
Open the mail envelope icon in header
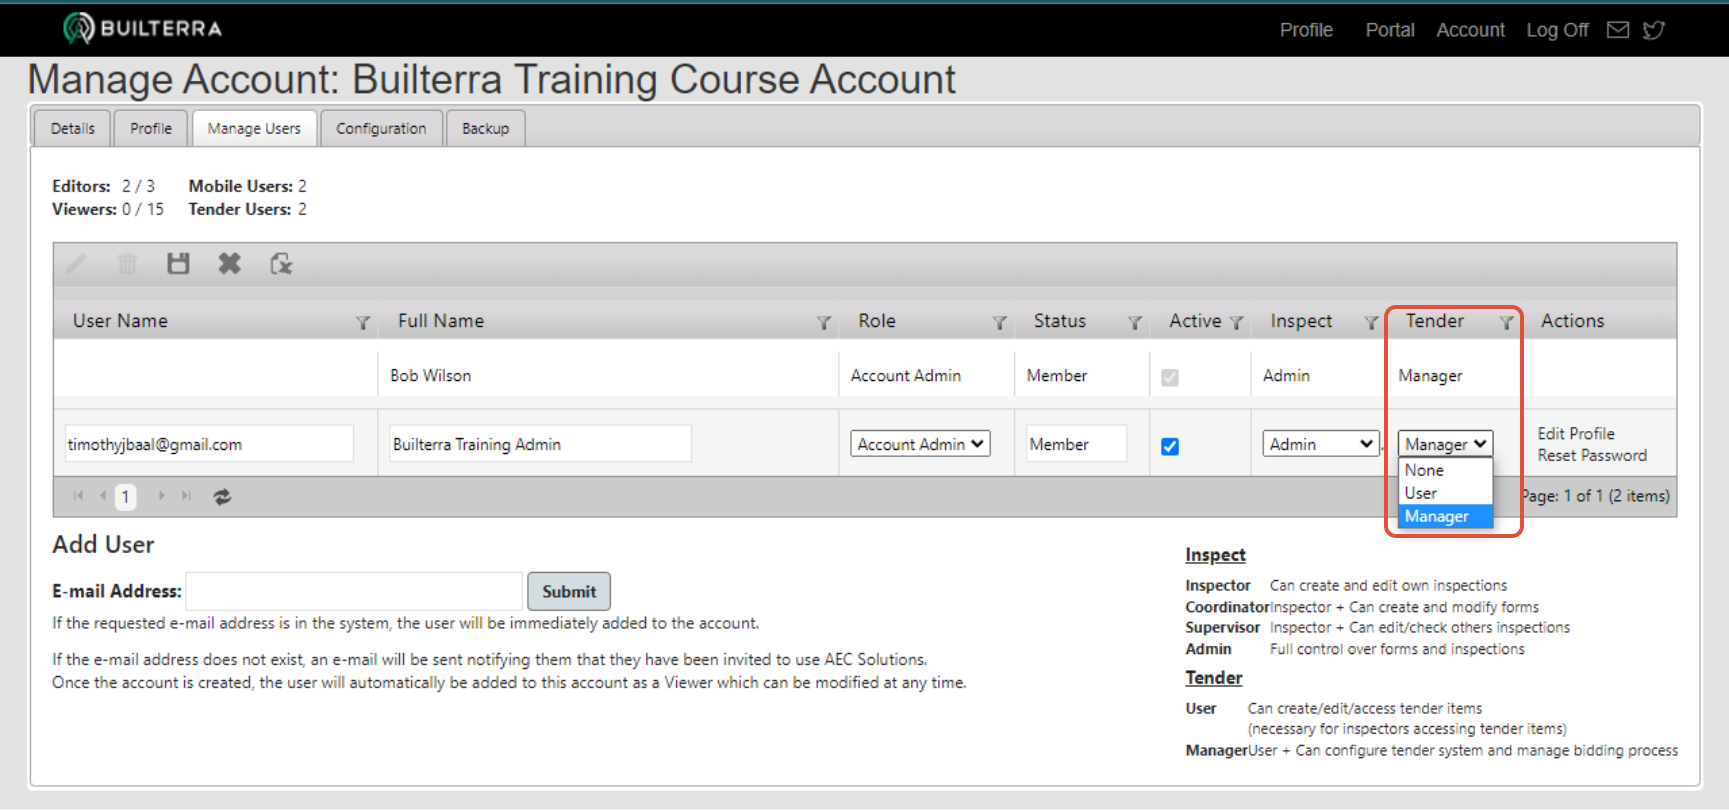pyautogui.click(x=1617, y=30)
